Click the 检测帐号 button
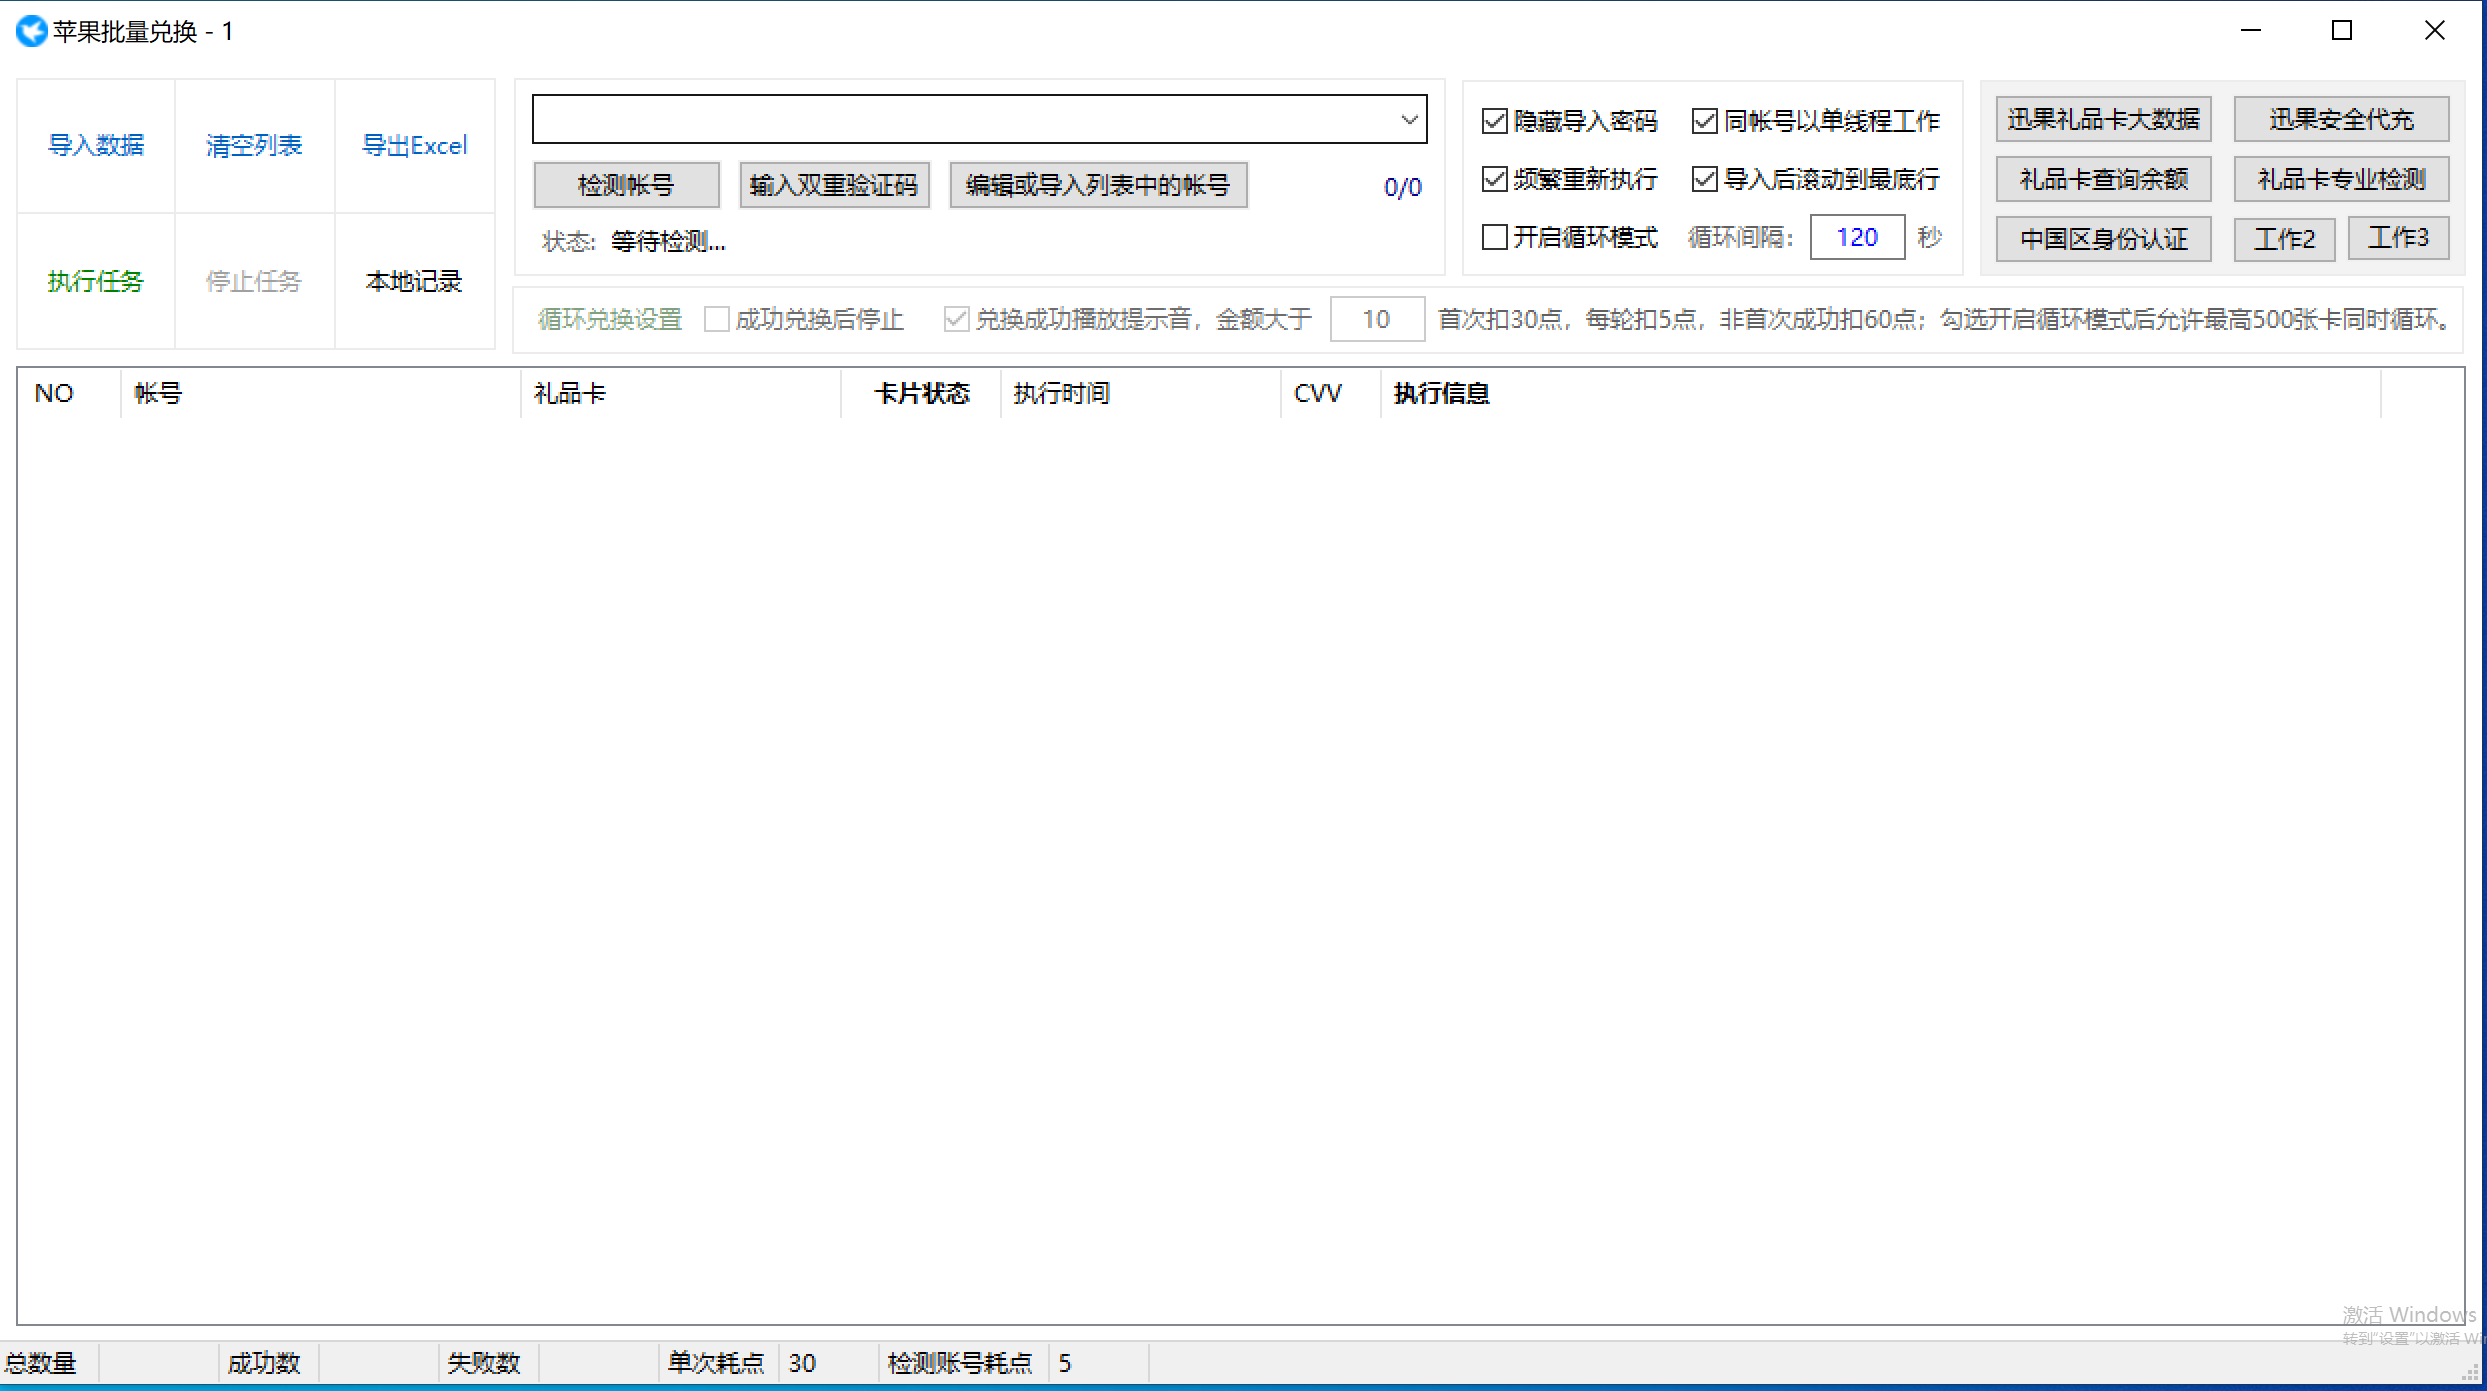This screenshot has width=2487, height=1391. click(626, 185)
